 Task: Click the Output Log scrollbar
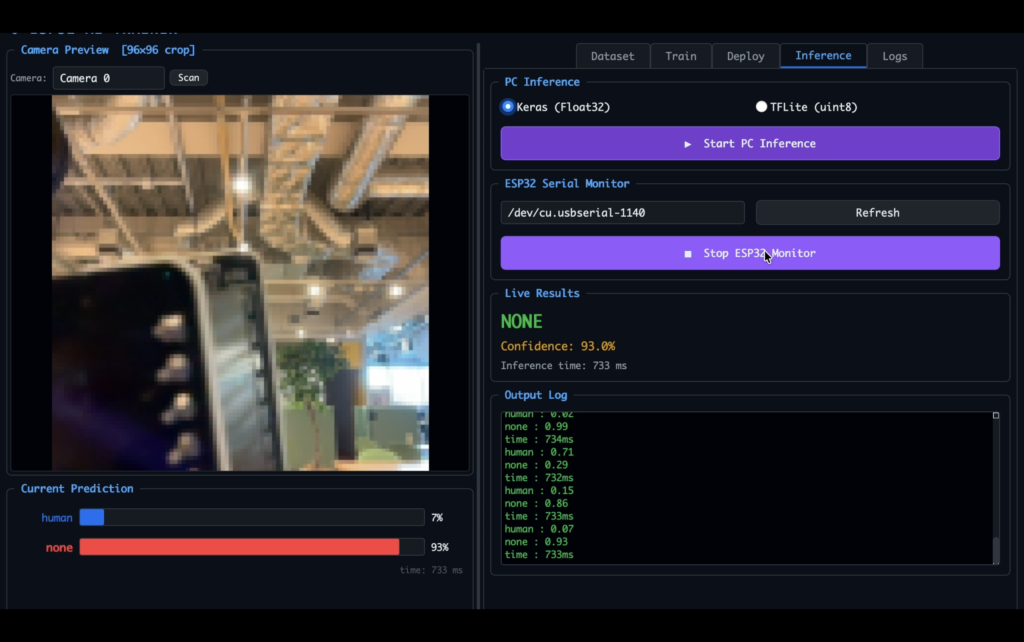point(996,550)
